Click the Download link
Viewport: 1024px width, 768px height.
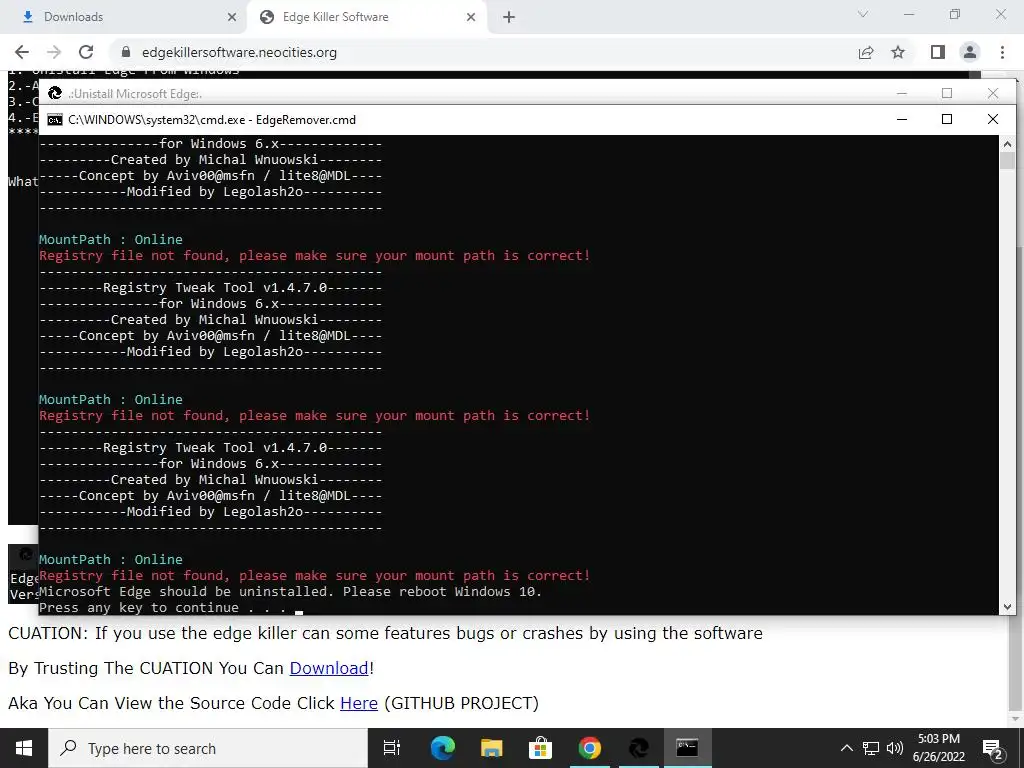pos(329,668)
